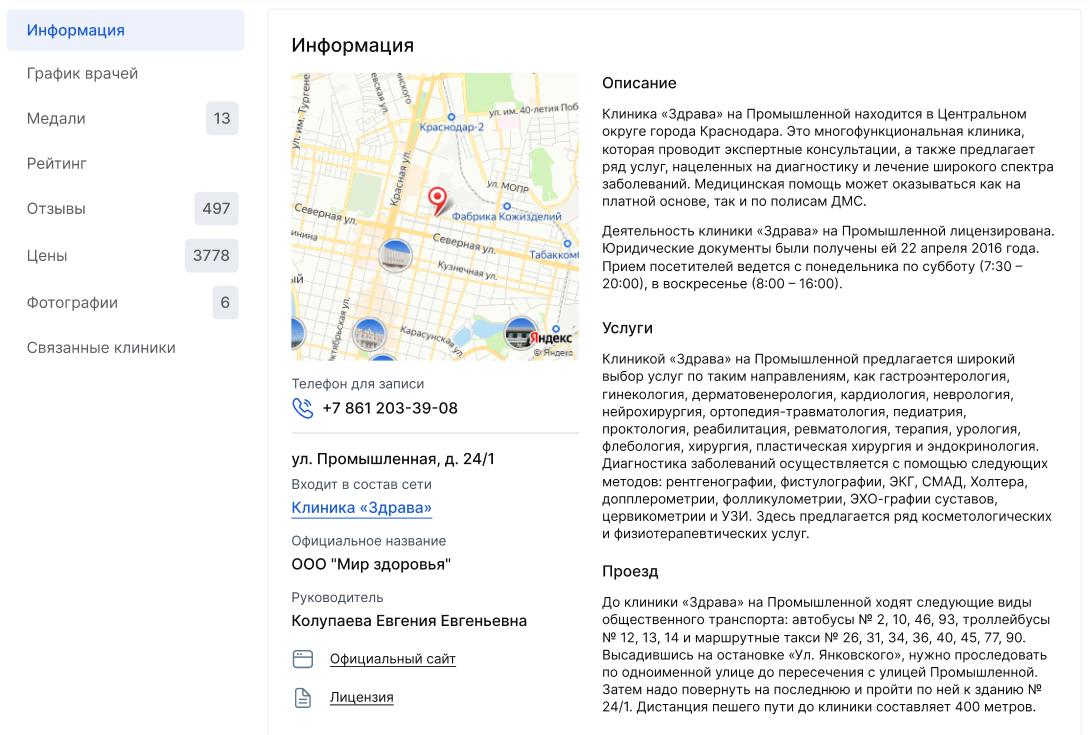
Task: Click the building photo marker near Северная ул.
Action: tap(395, 256)
